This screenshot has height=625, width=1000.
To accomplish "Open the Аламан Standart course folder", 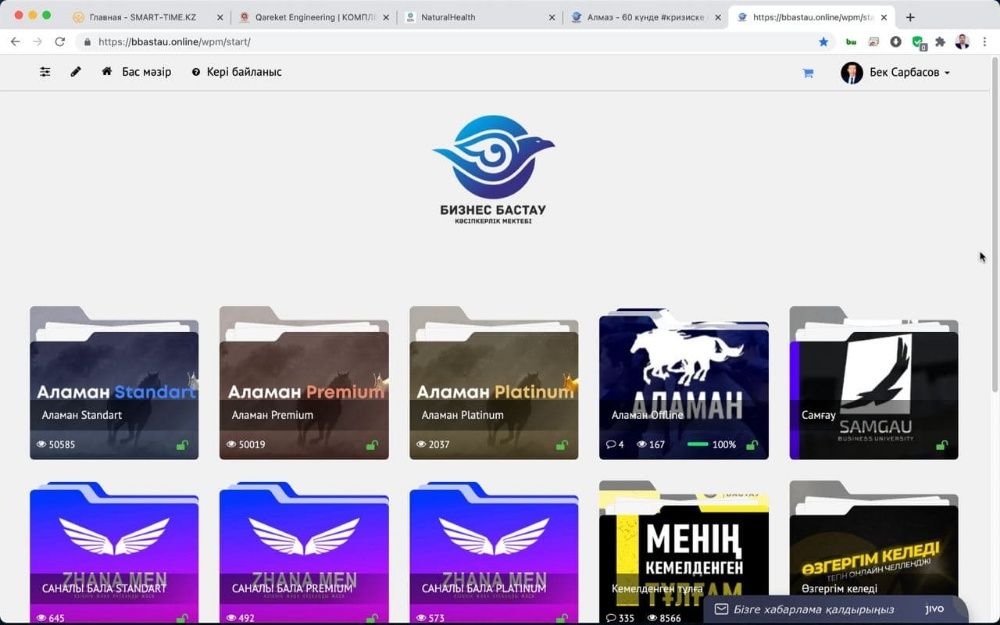I will (114, 383).
